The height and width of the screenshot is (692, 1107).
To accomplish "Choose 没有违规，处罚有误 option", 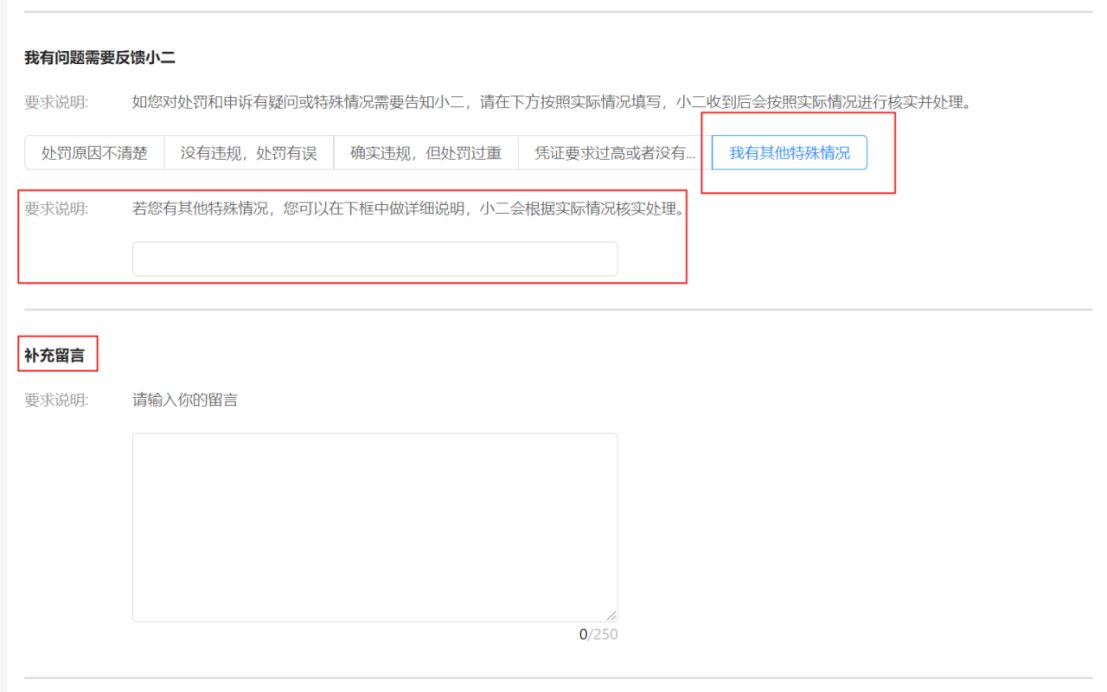I will pyautogui.click(x=248, y=153).
